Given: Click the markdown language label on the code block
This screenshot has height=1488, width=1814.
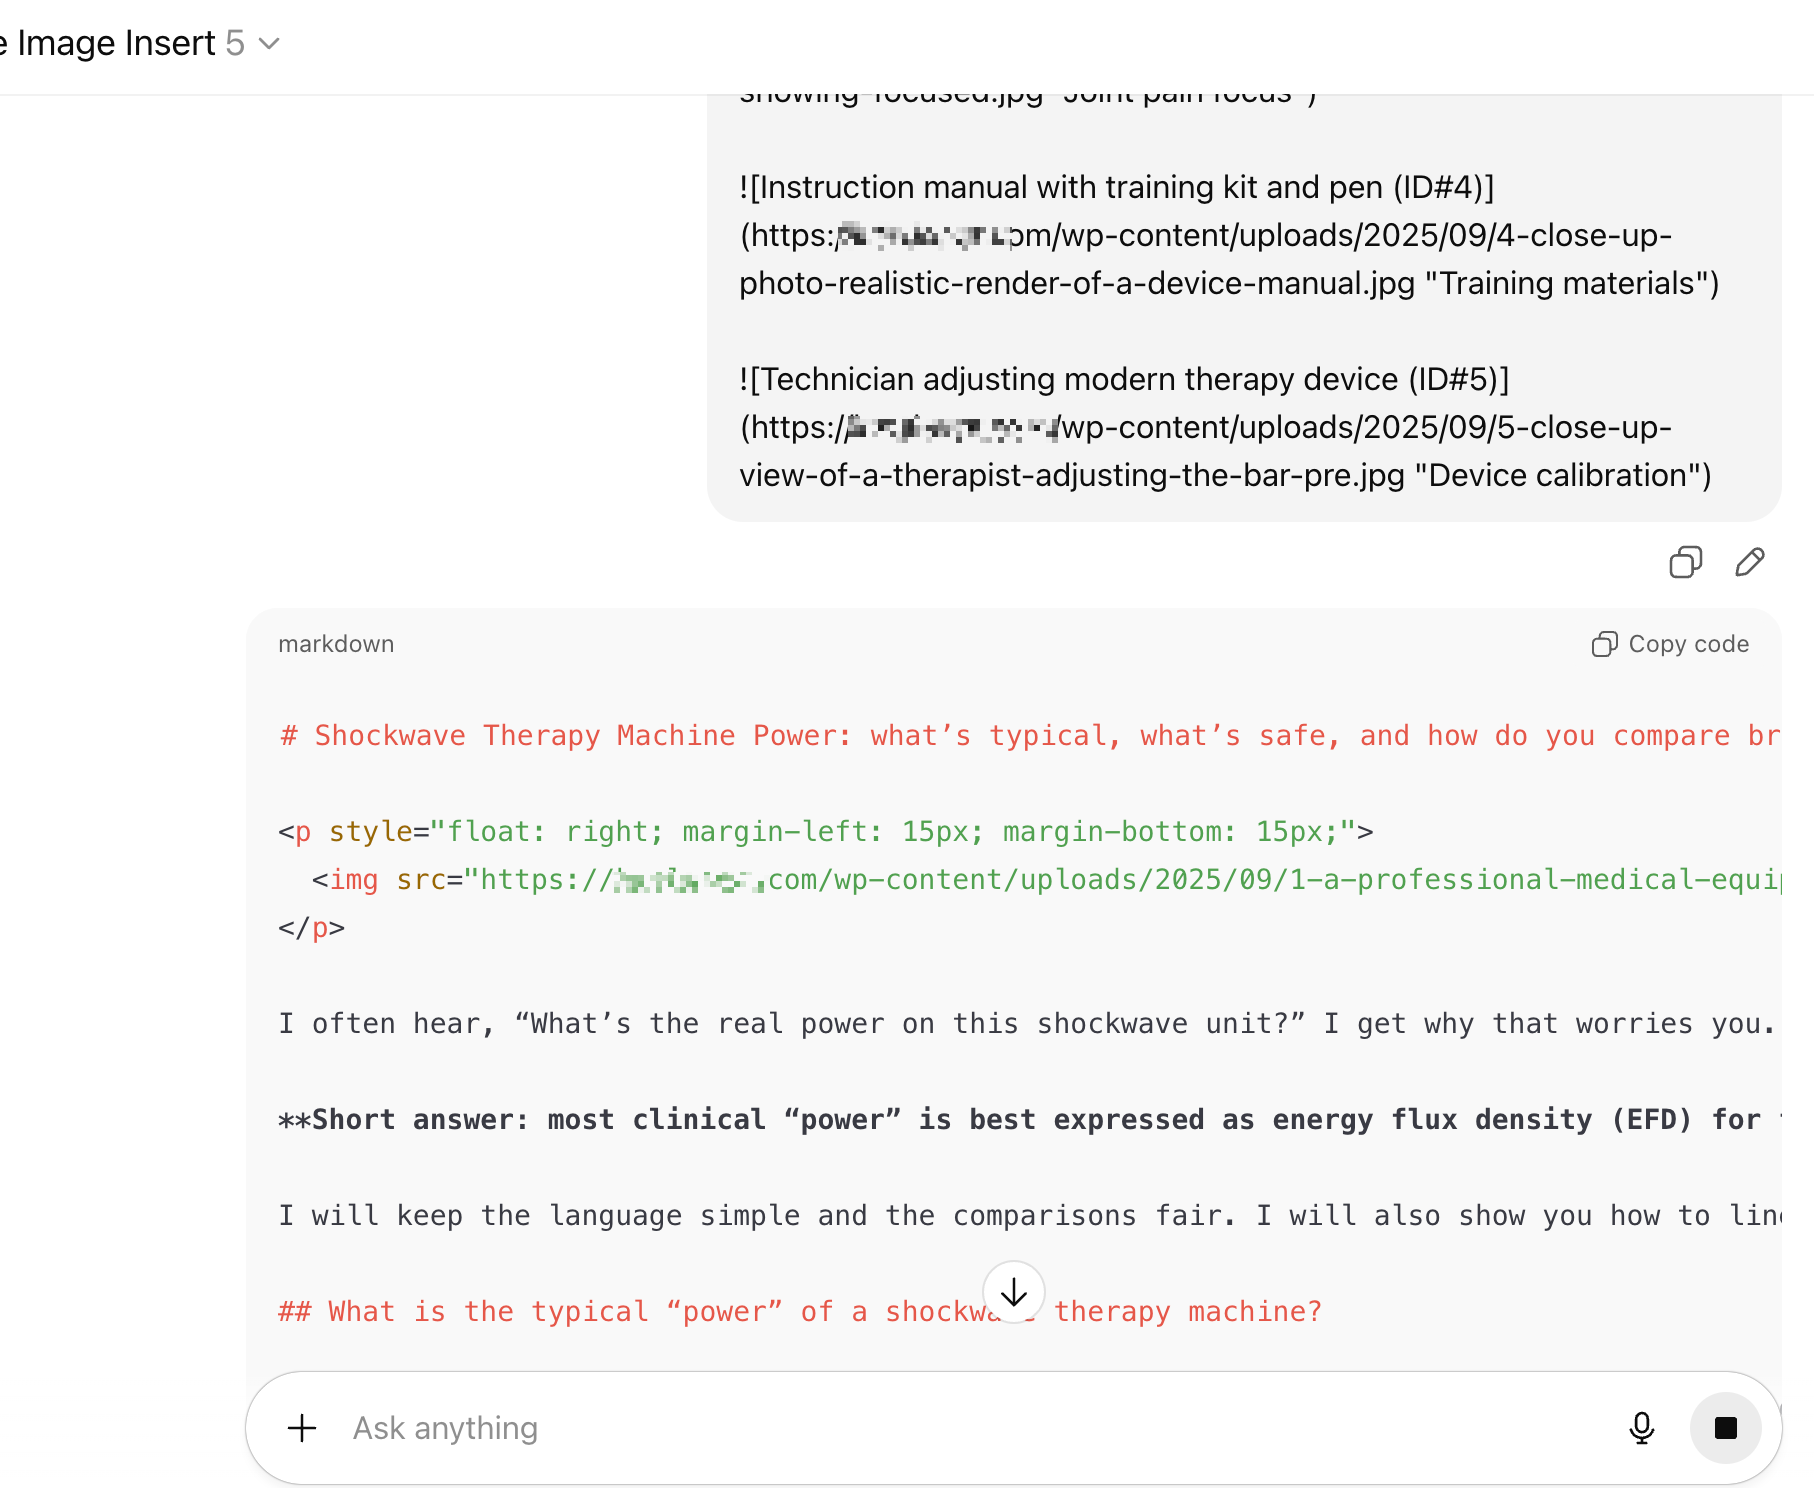Looking at the screenshot, I should pyautogui.click(x=336, y=644).
